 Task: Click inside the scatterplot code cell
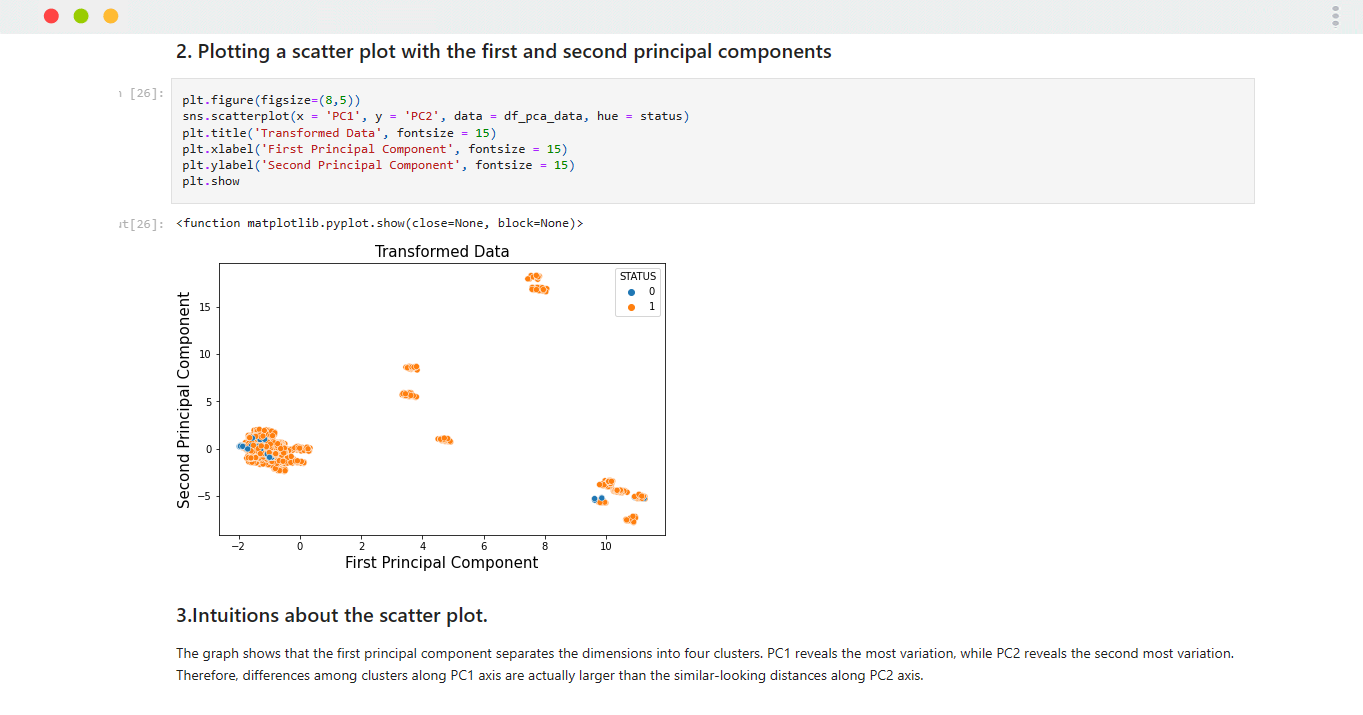(x=712, y=141)
